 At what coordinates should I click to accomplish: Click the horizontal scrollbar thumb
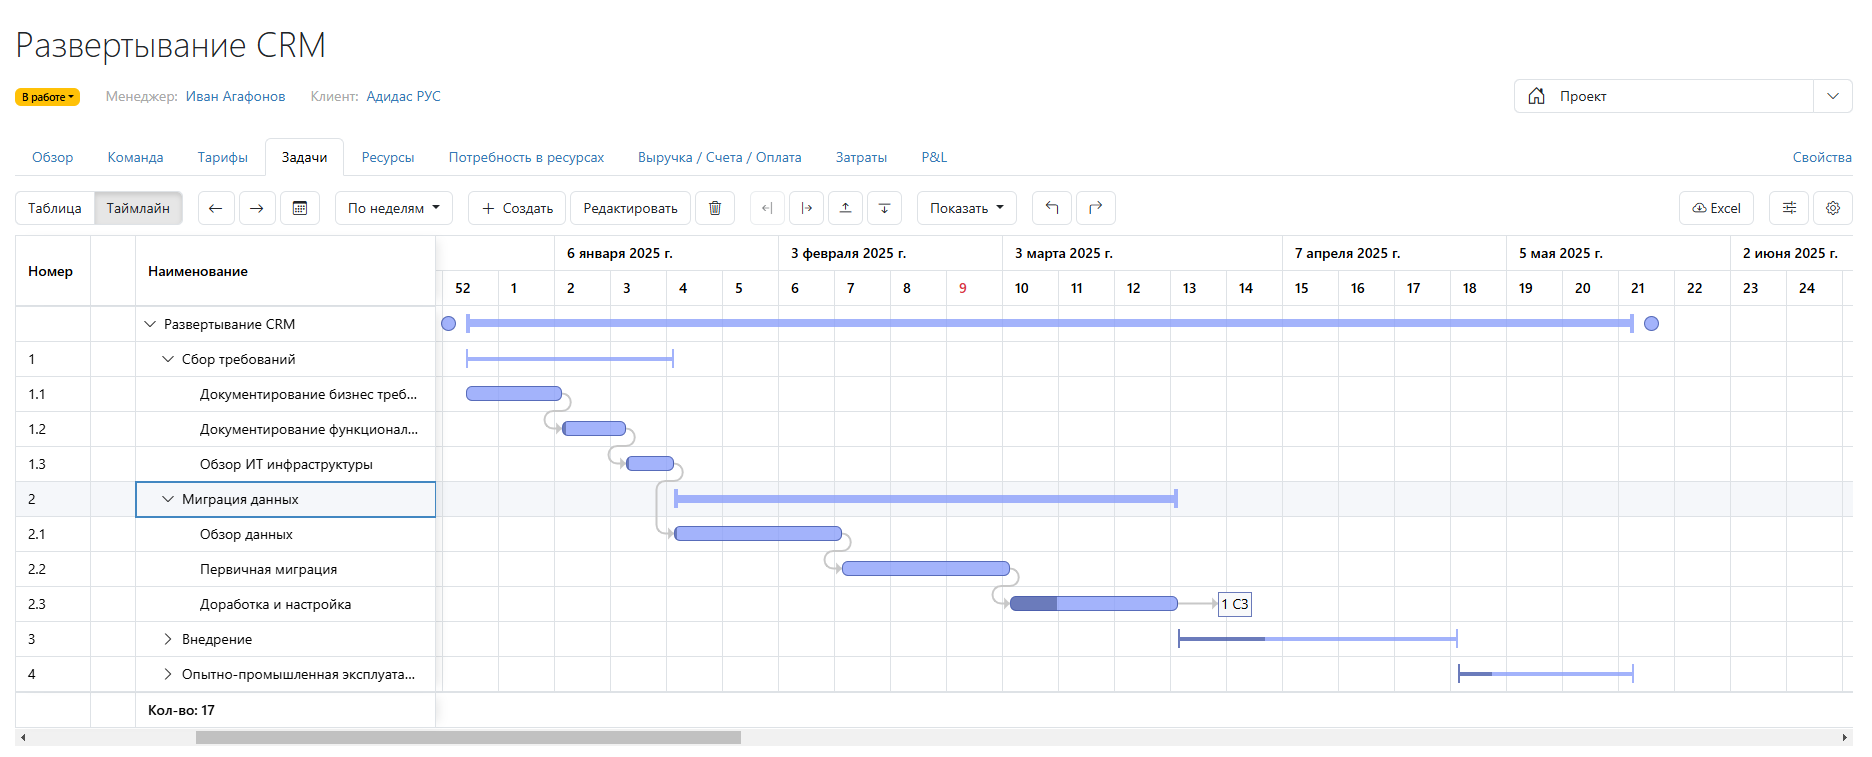(468, 737)
